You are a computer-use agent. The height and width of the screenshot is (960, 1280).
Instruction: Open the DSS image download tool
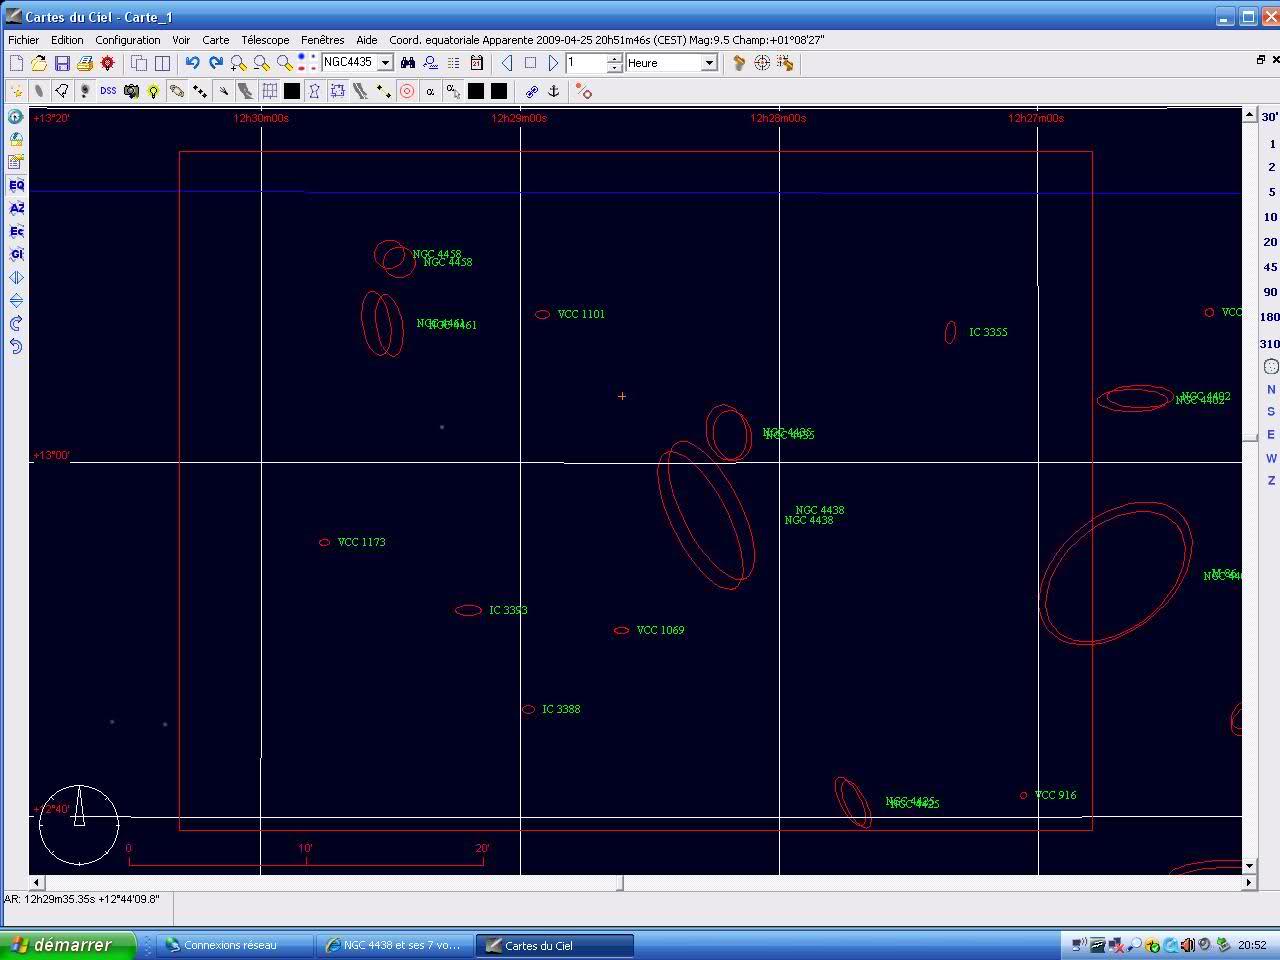click(108, 91)
